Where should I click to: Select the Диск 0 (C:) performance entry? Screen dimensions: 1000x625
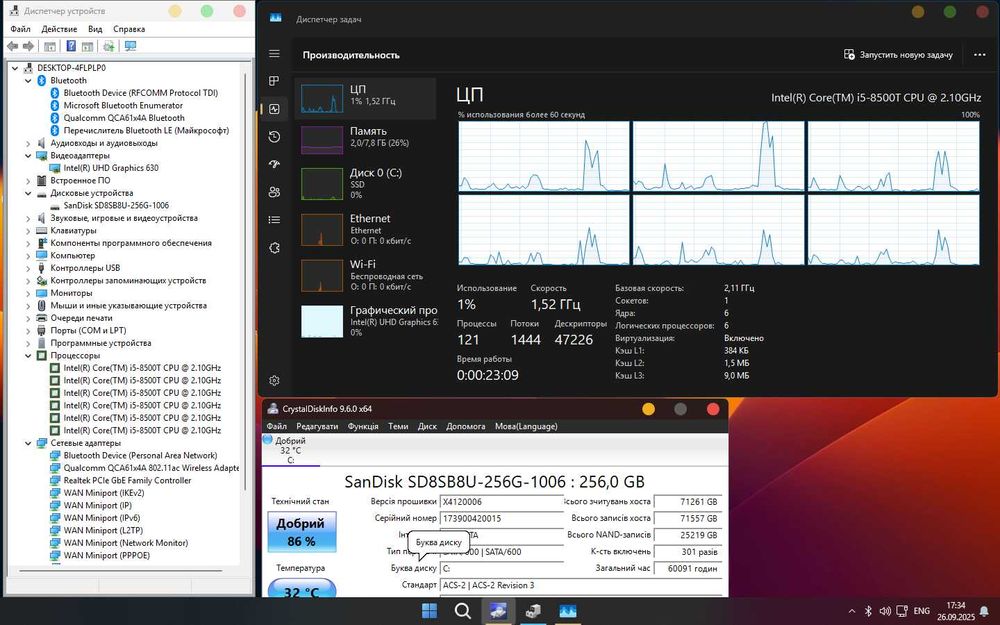[x=366, y=184]
